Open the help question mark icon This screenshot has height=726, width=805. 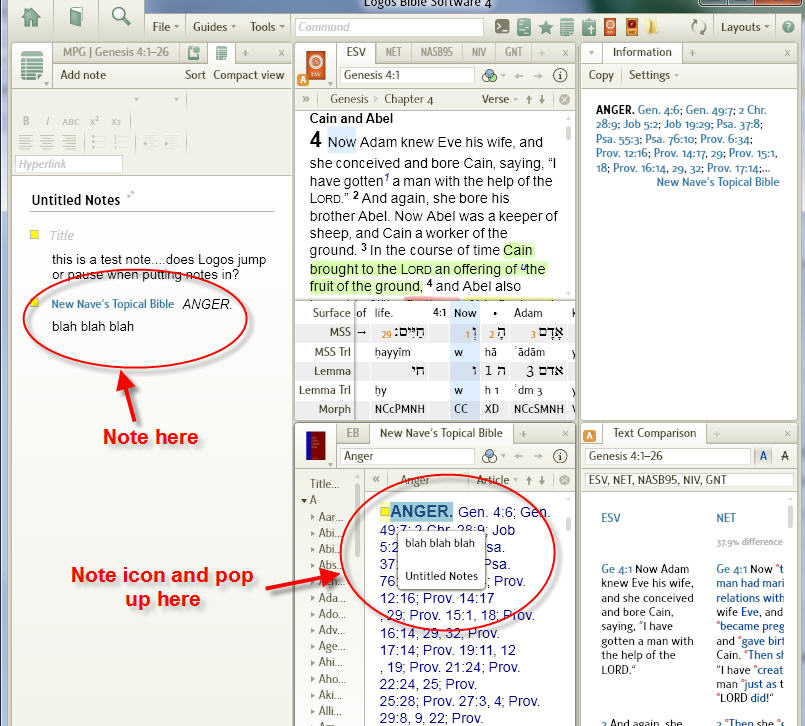pyautogui.click(x=788, y=27)
